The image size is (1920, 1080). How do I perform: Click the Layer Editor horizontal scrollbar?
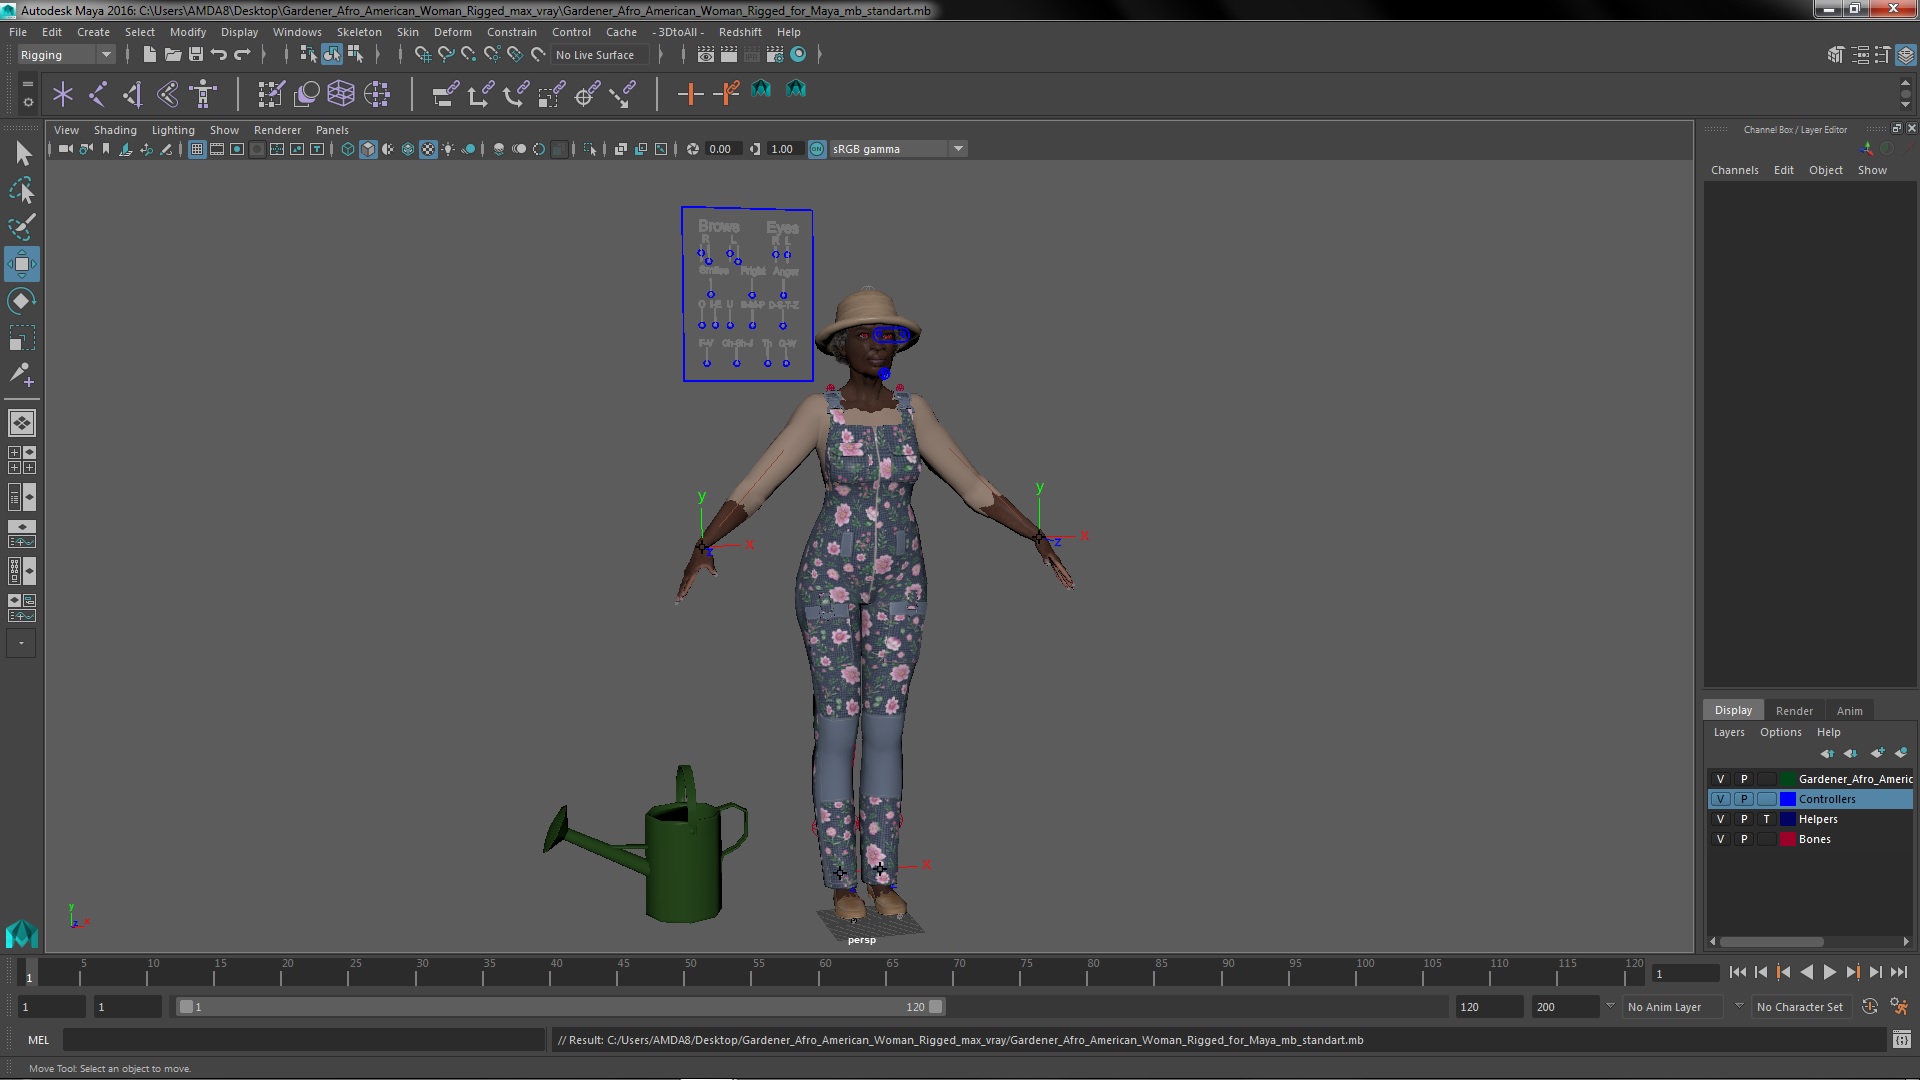1771,941
